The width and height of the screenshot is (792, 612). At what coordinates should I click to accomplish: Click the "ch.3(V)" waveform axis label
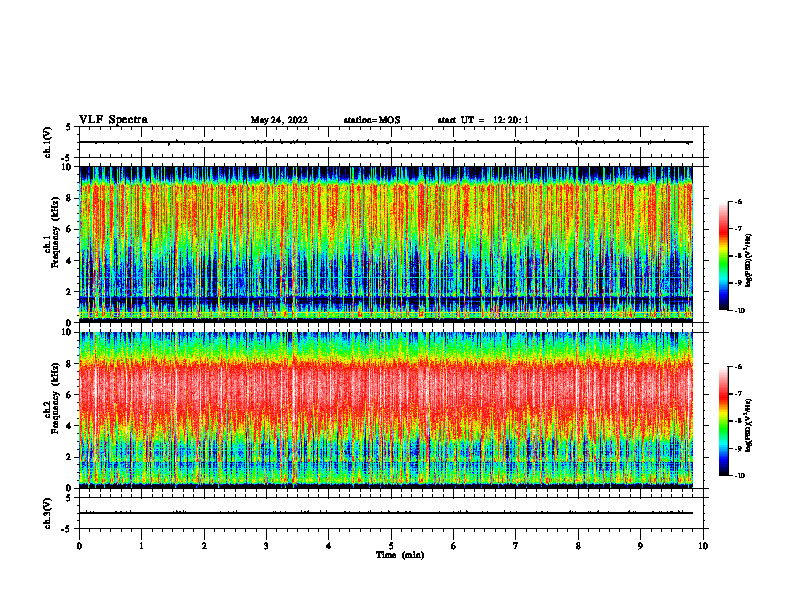(48, 513)
